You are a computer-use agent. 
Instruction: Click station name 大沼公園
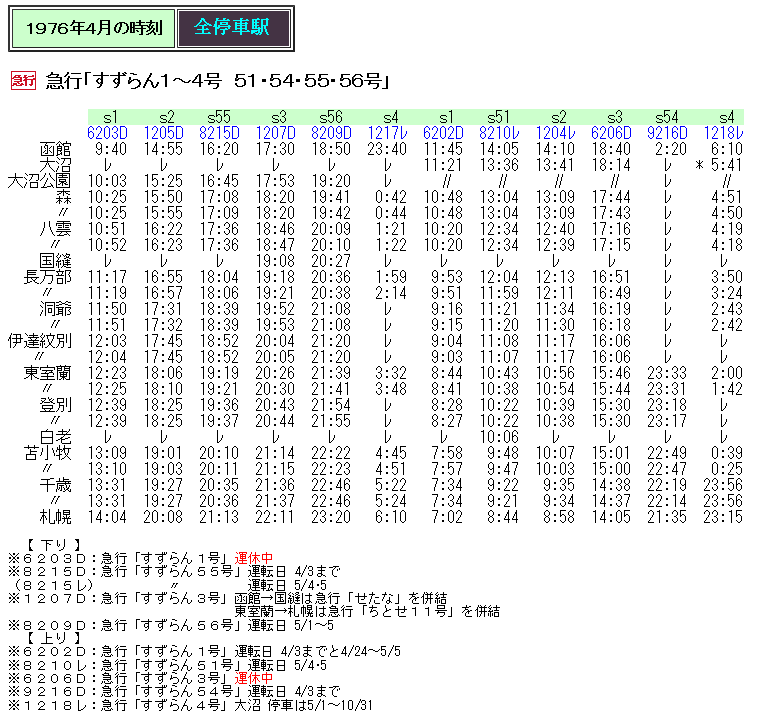pyautogui.click(x=39, y=181)
